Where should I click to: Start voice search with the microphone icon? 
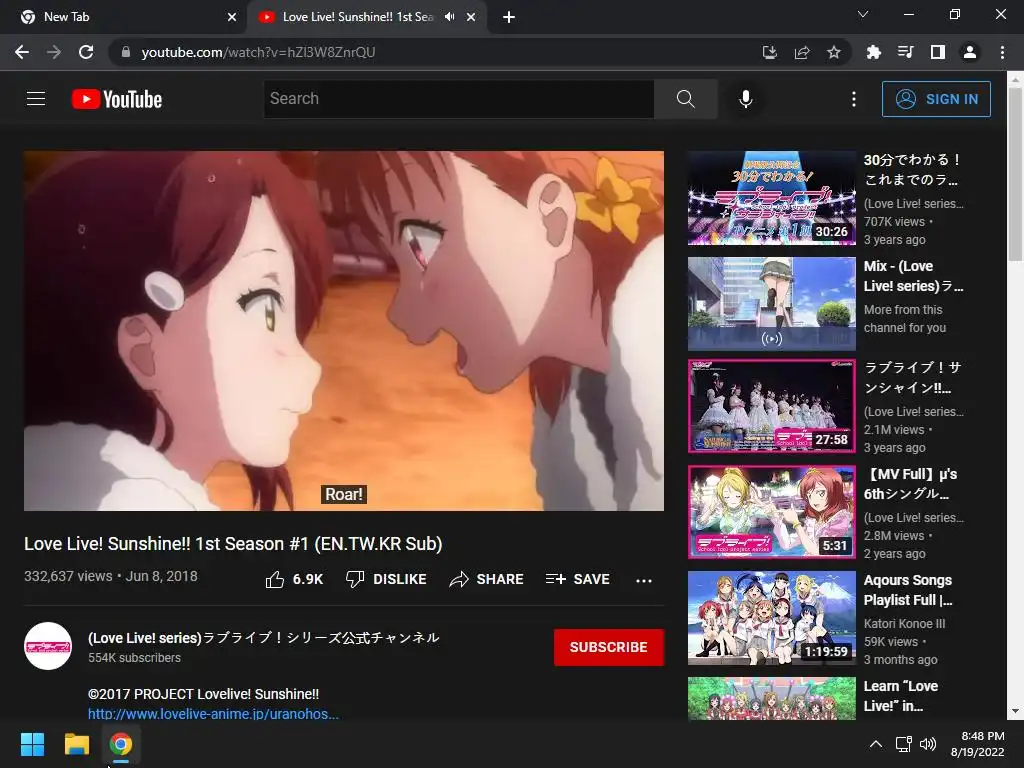click(745, 99)
